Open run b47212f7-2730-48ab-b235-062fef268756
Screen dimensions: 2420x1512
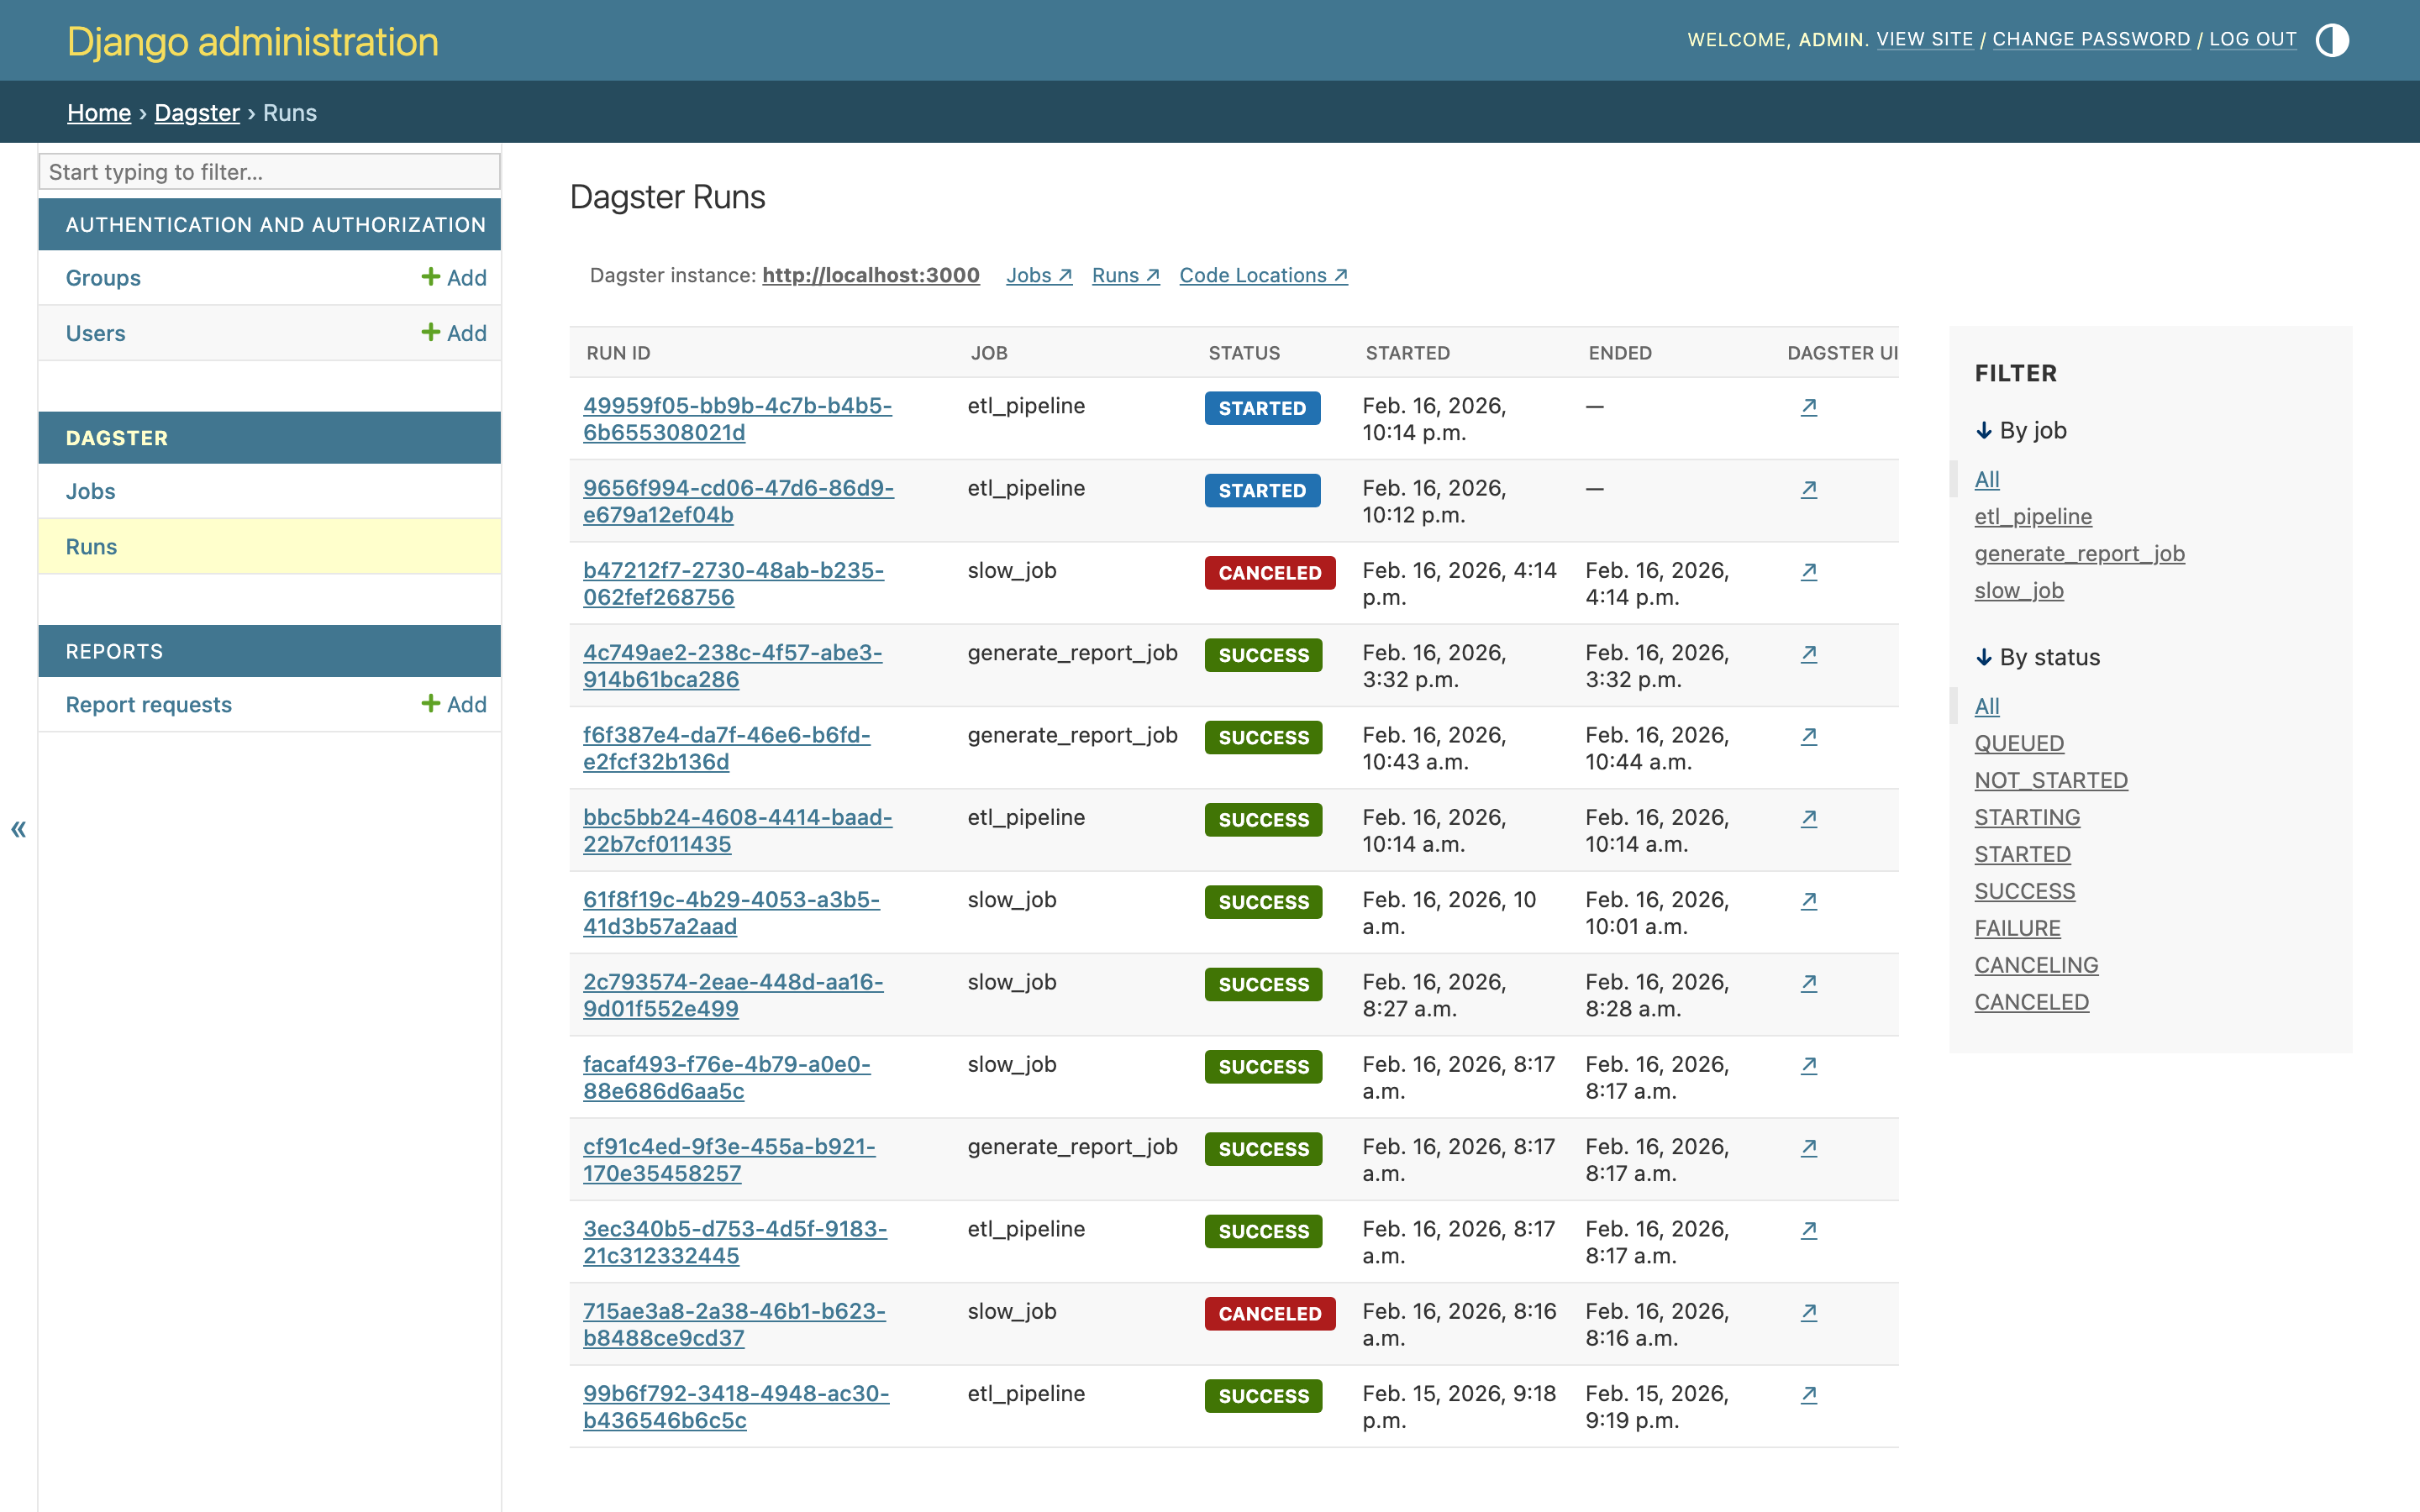point(733,583)
